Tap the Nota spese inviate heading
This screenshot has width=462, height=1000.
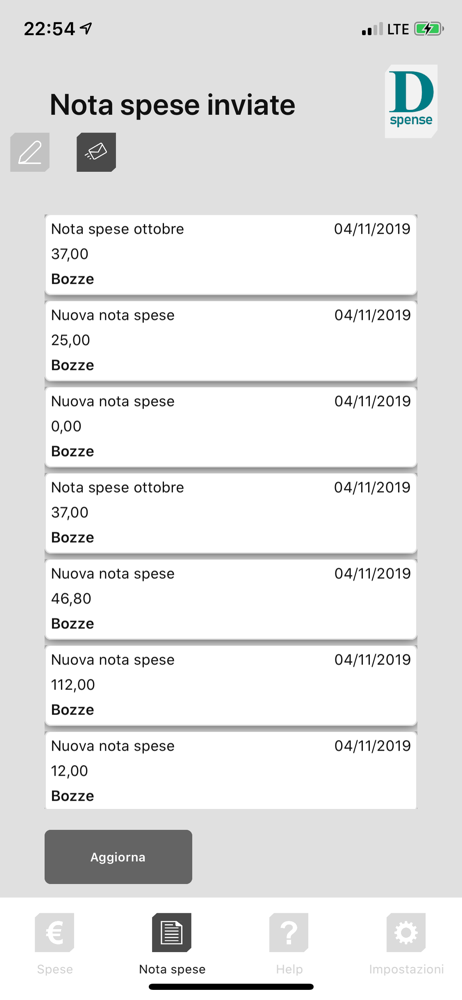point(172,105)
